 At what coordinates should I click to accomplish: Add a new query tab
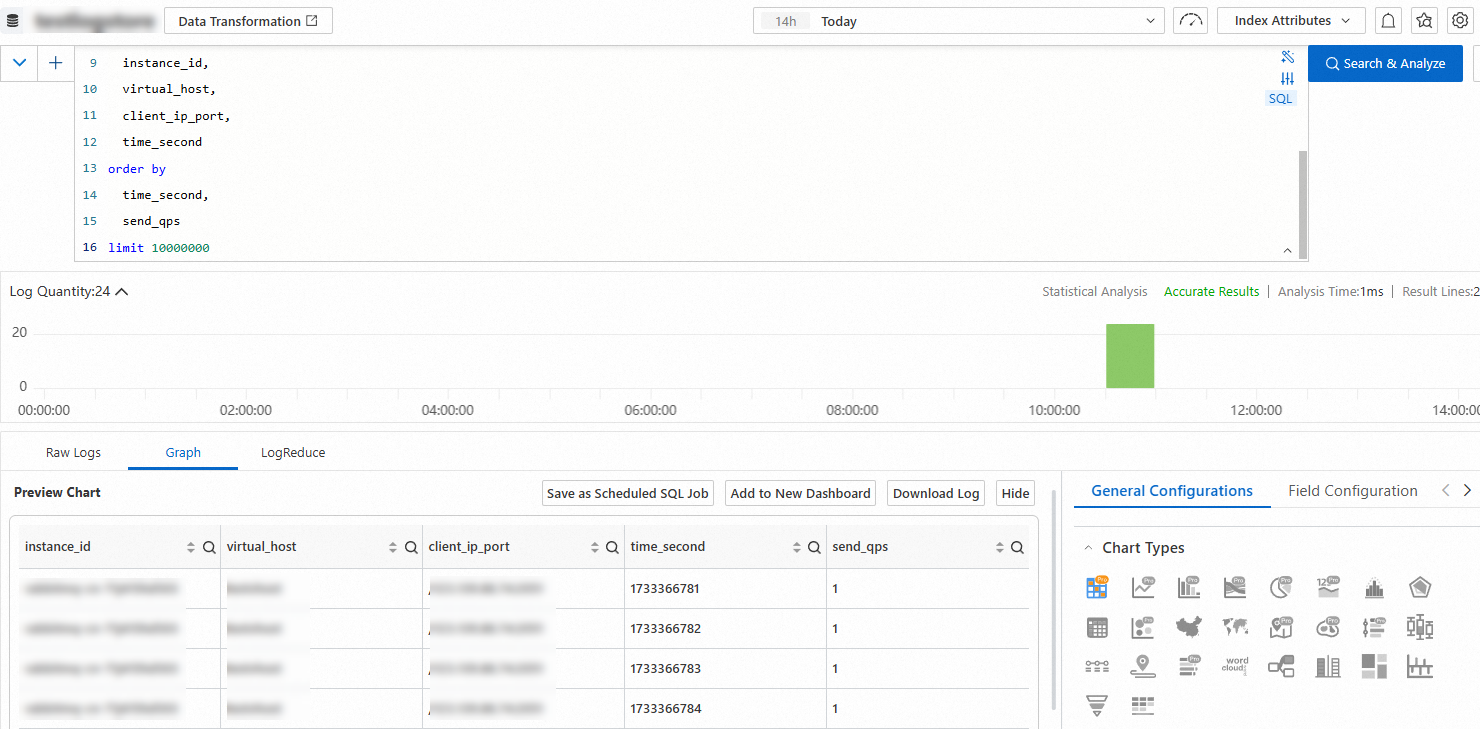(x=55, y=63)
